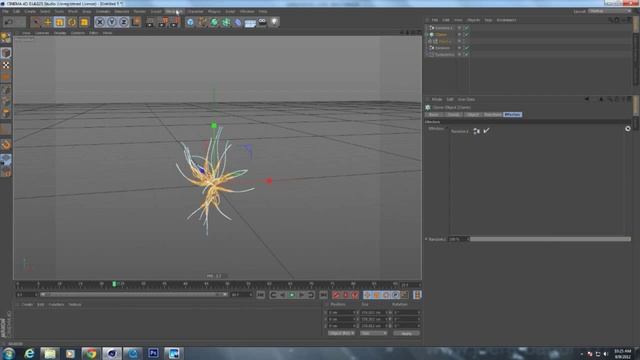The width and height of the screenshot is (640, 360).
Task: Click Play Forward in the timeline
Action: click(292, 295)
